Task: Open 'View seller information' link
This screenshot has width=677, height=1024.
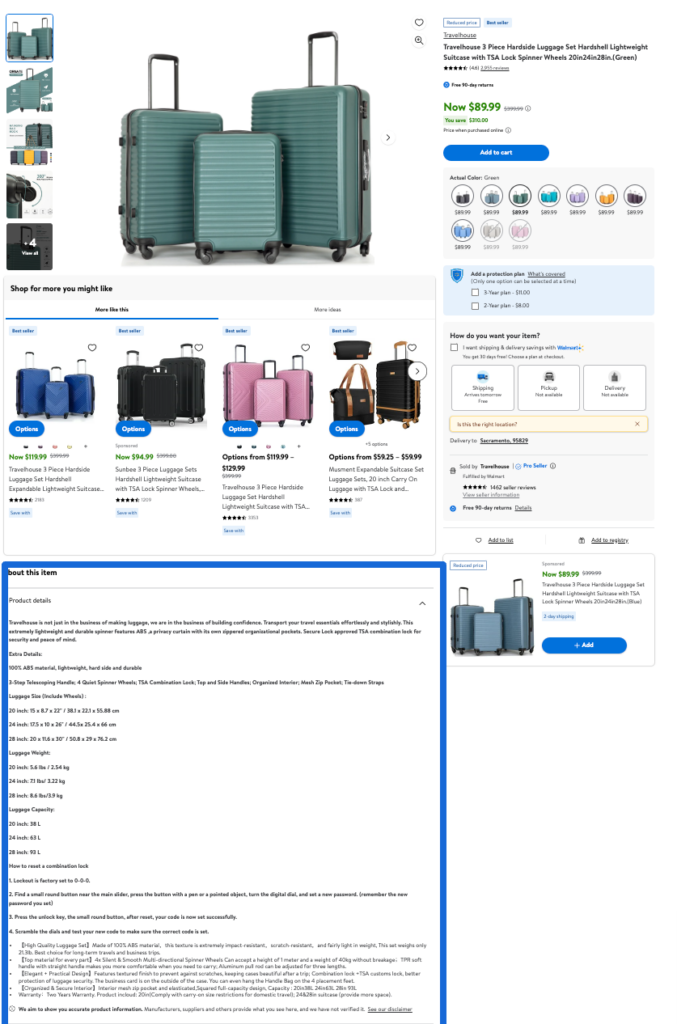Action: [x=491, y=495]
